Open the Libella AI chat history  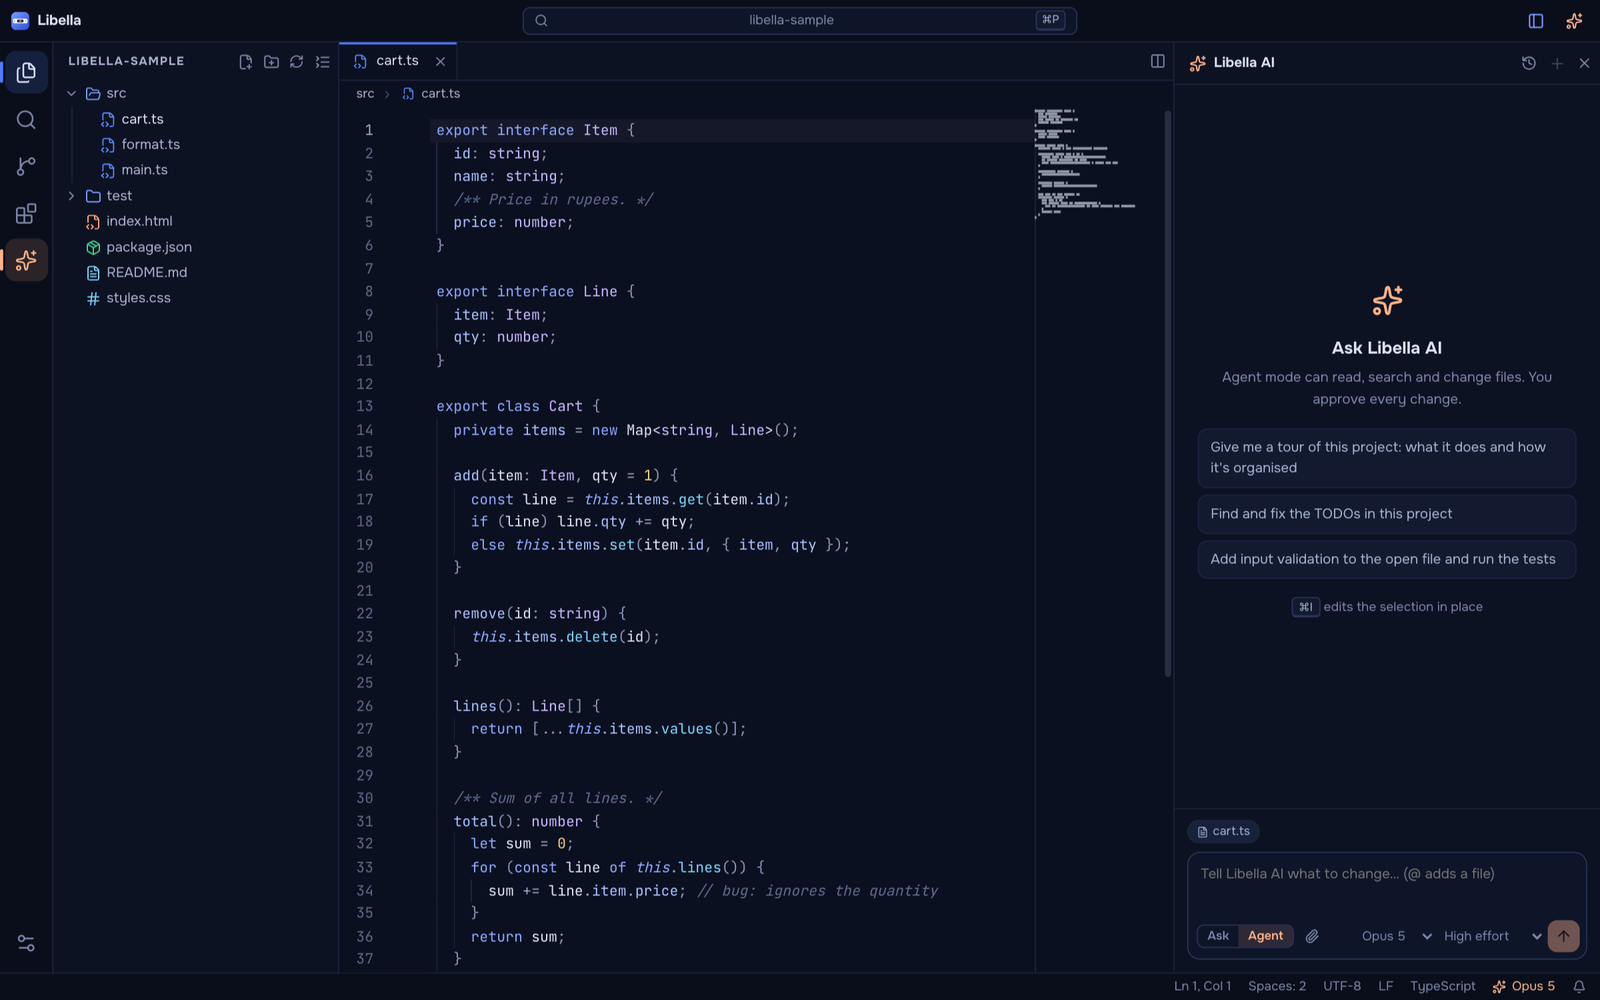(x=1529, y=63)
